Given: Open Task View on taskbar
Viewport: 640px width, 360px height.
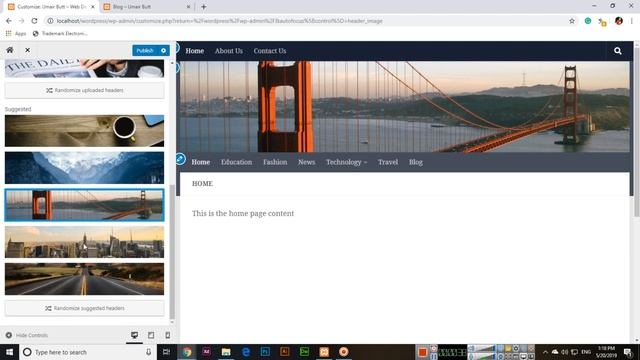Looking at the screenshot, I should (x=167, y=352).
